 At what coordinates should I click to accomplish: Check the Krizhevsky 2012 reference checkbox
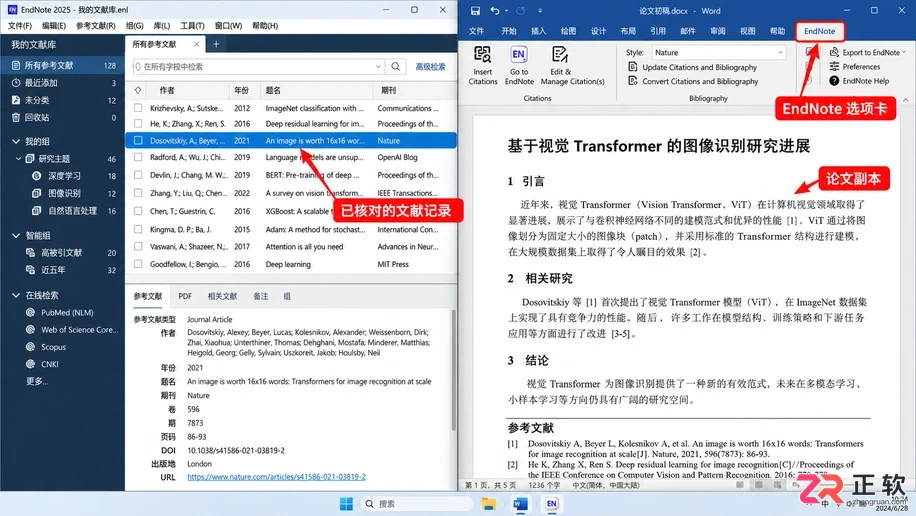(138, 108)
